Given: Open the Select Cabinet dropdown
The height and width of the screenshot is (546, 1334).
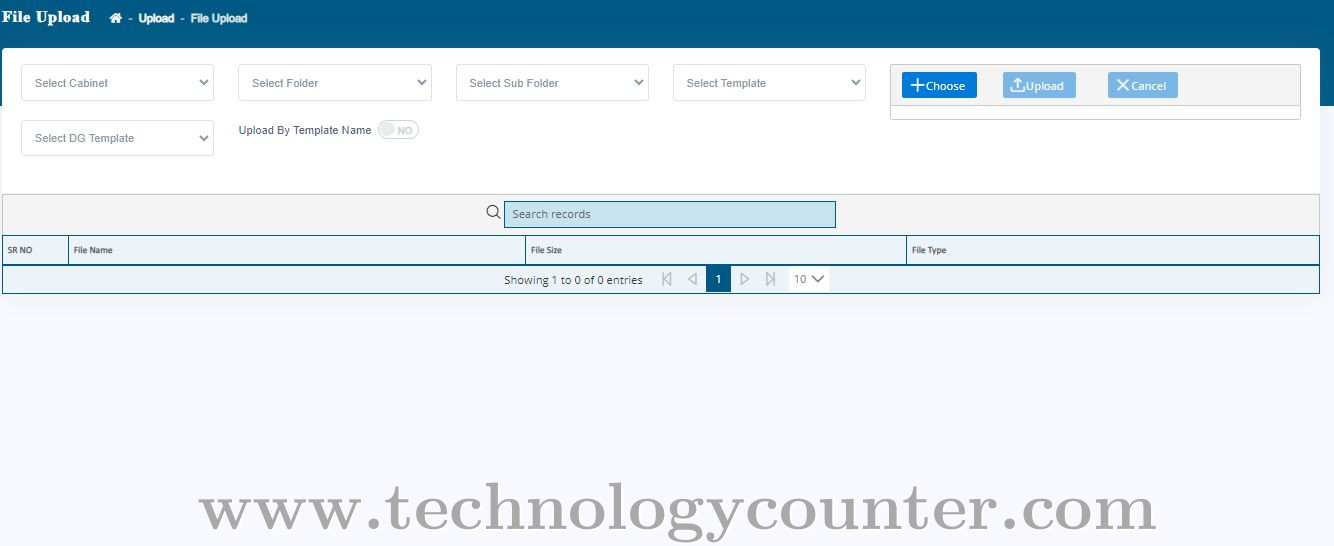Looking at the screenshot, I should point(117,83).
